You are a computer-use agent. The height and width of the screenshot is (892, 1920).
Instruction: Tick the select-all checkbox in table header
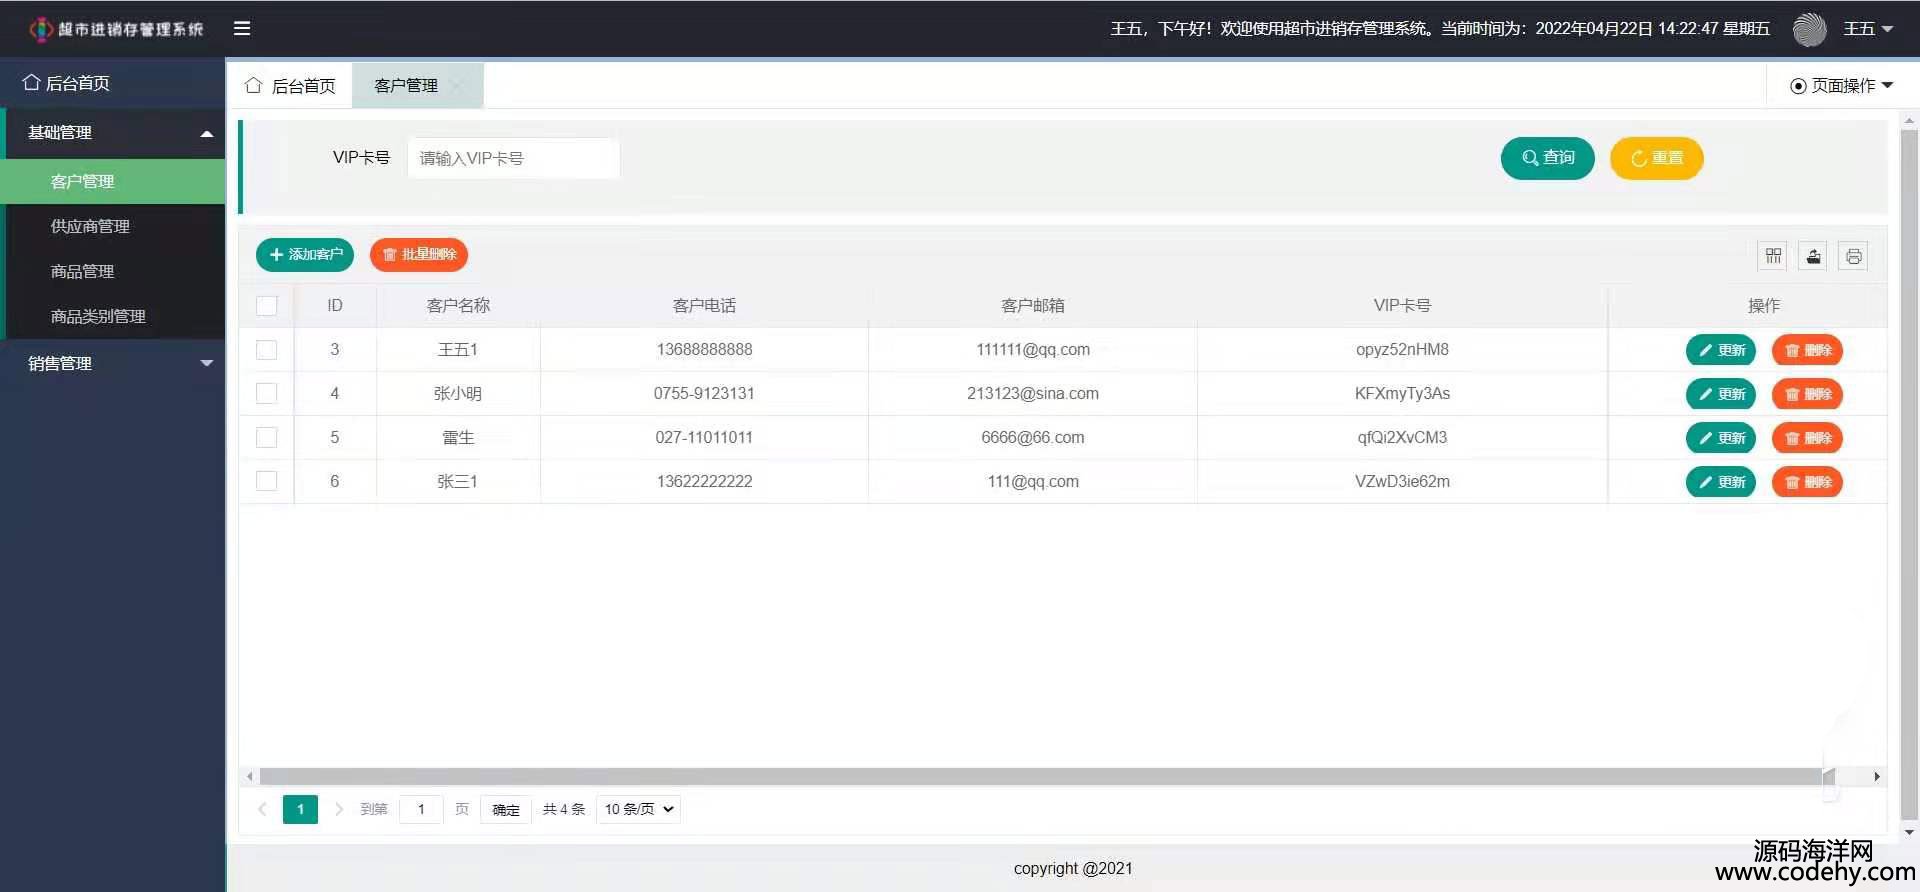(266, 306)
